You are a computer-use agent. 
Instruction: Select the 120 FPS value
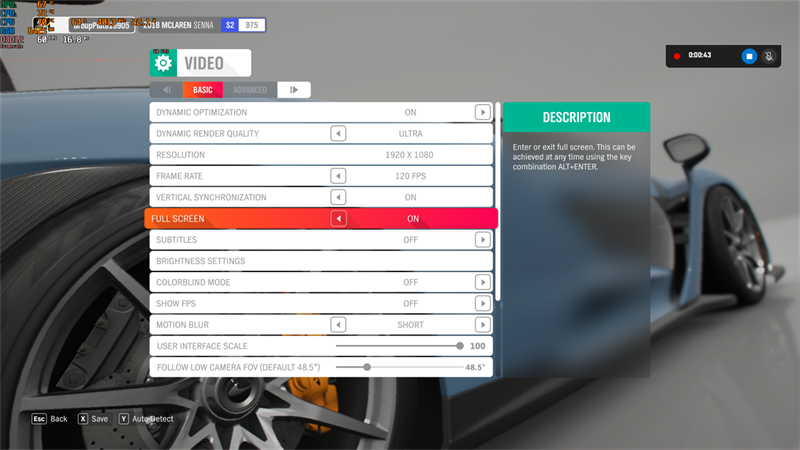coord(410,176)
